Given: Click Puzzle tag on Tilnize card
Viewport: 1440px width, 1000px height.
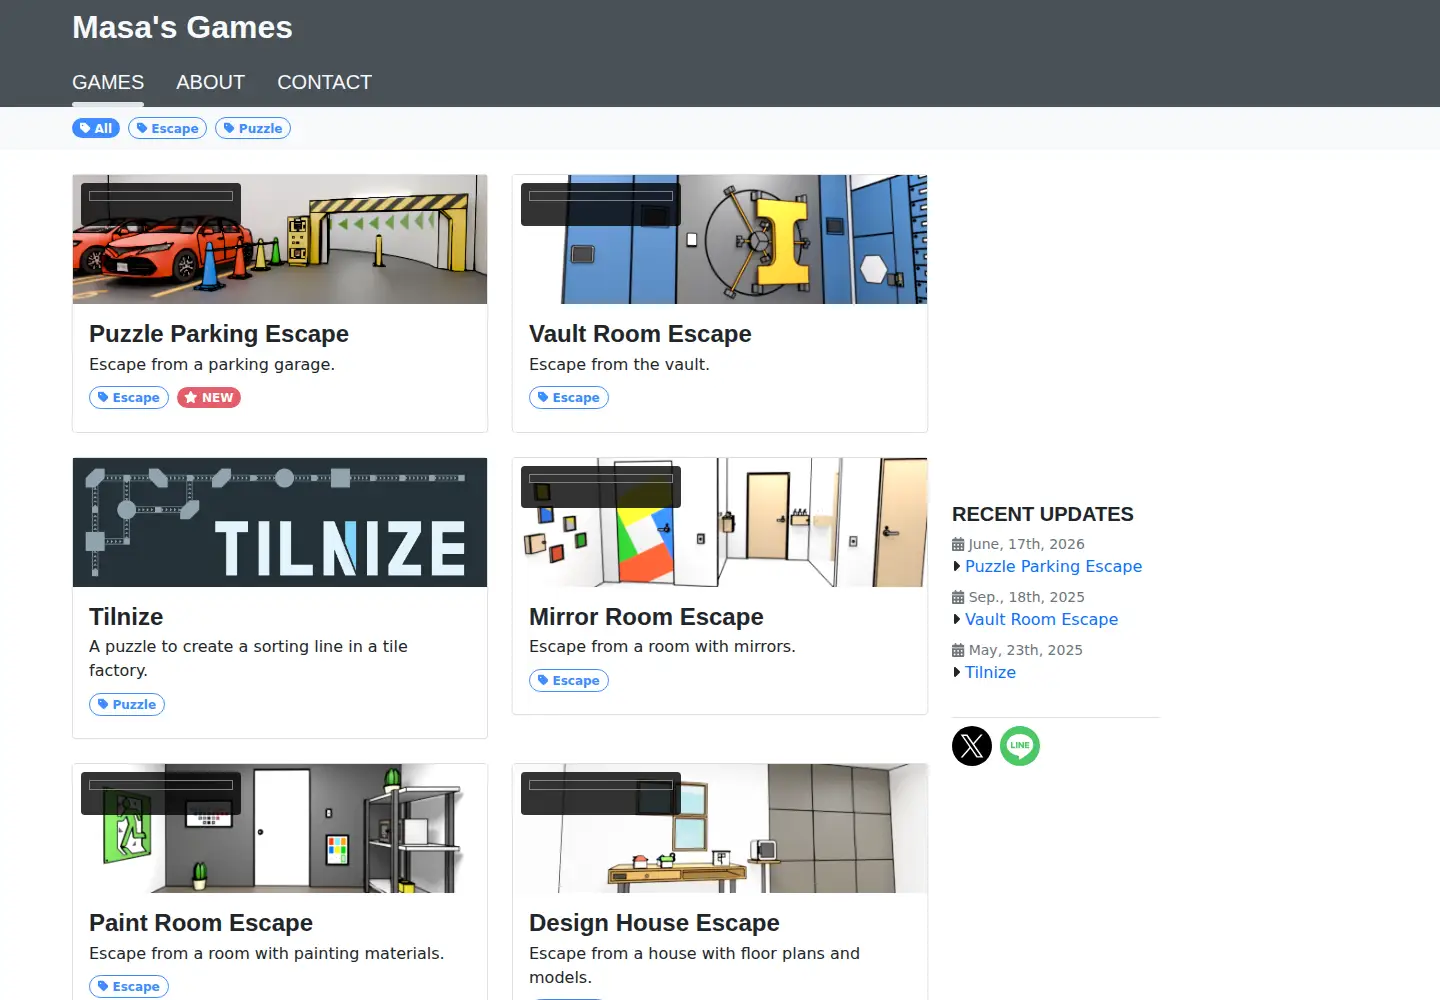Looking at the screenshot, I should [x=127, y=705].
